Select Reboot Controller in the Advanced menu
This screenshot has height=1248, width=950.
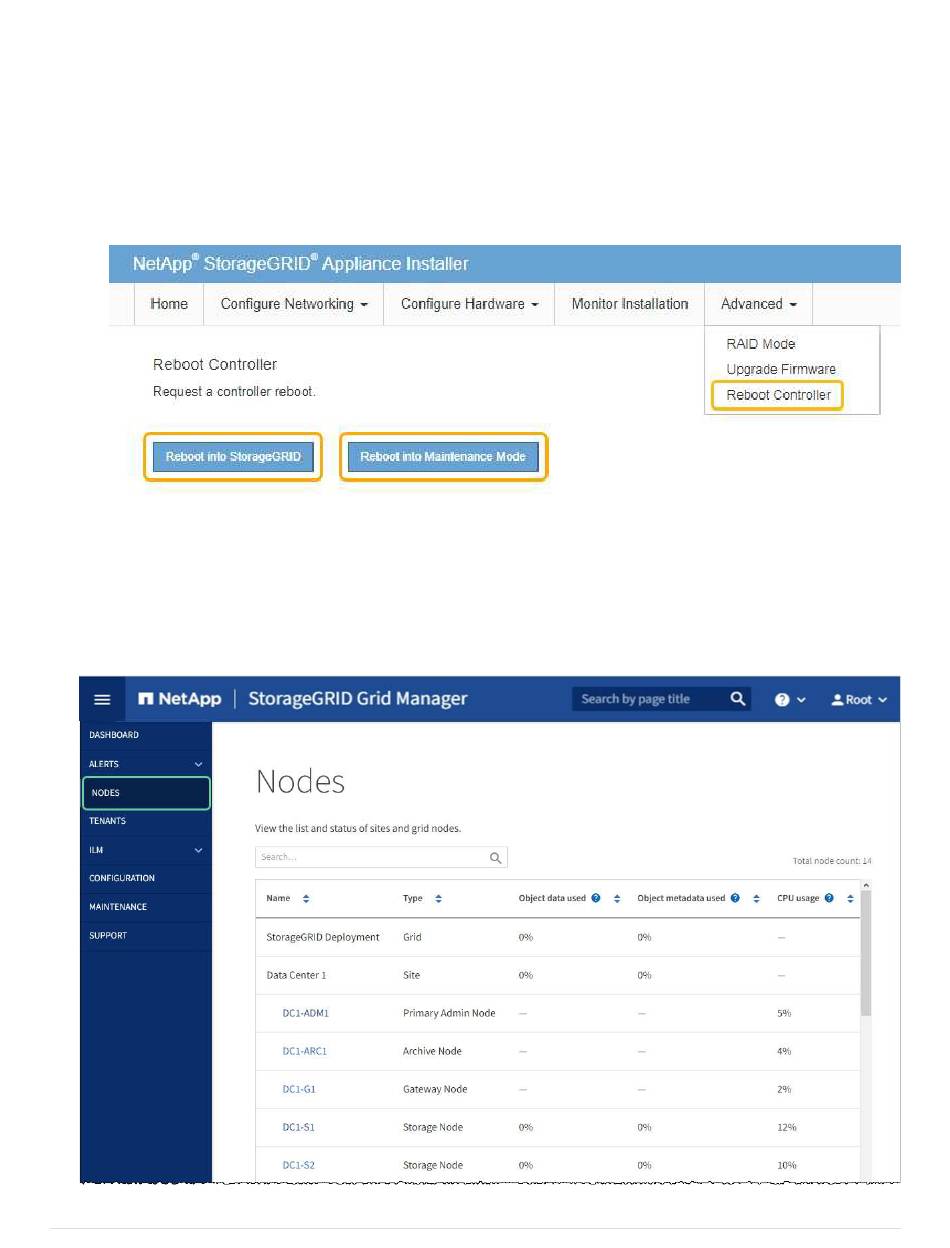tap(778, 395)
